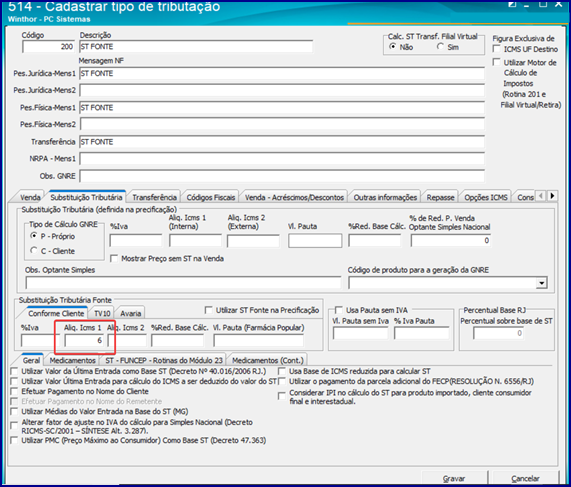This screenshot has width=571, height=487.
Task: Click the NRPA - Mens1 field
Action: click(x=282, y=159)
